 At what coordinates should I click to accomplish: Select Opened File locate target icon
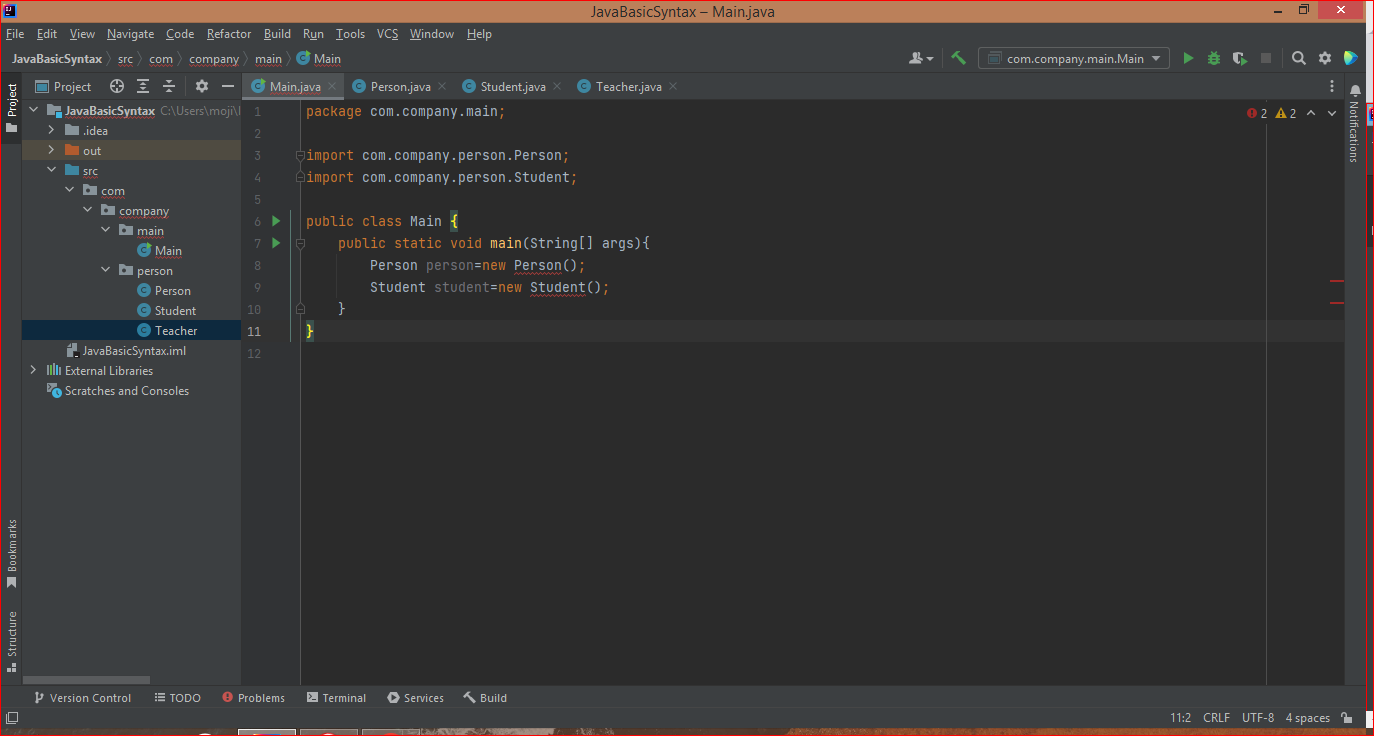tap(117, 87)
